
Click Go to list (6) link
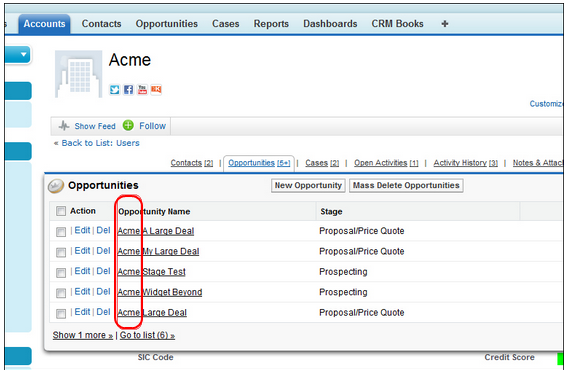pyautogui.click(x=147, y=335)
